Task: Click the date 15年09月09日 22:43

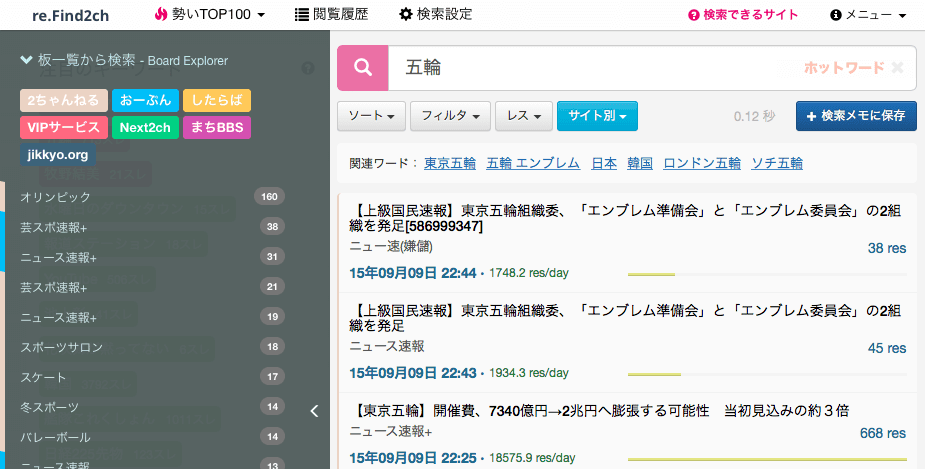Action: coord(413,373)
